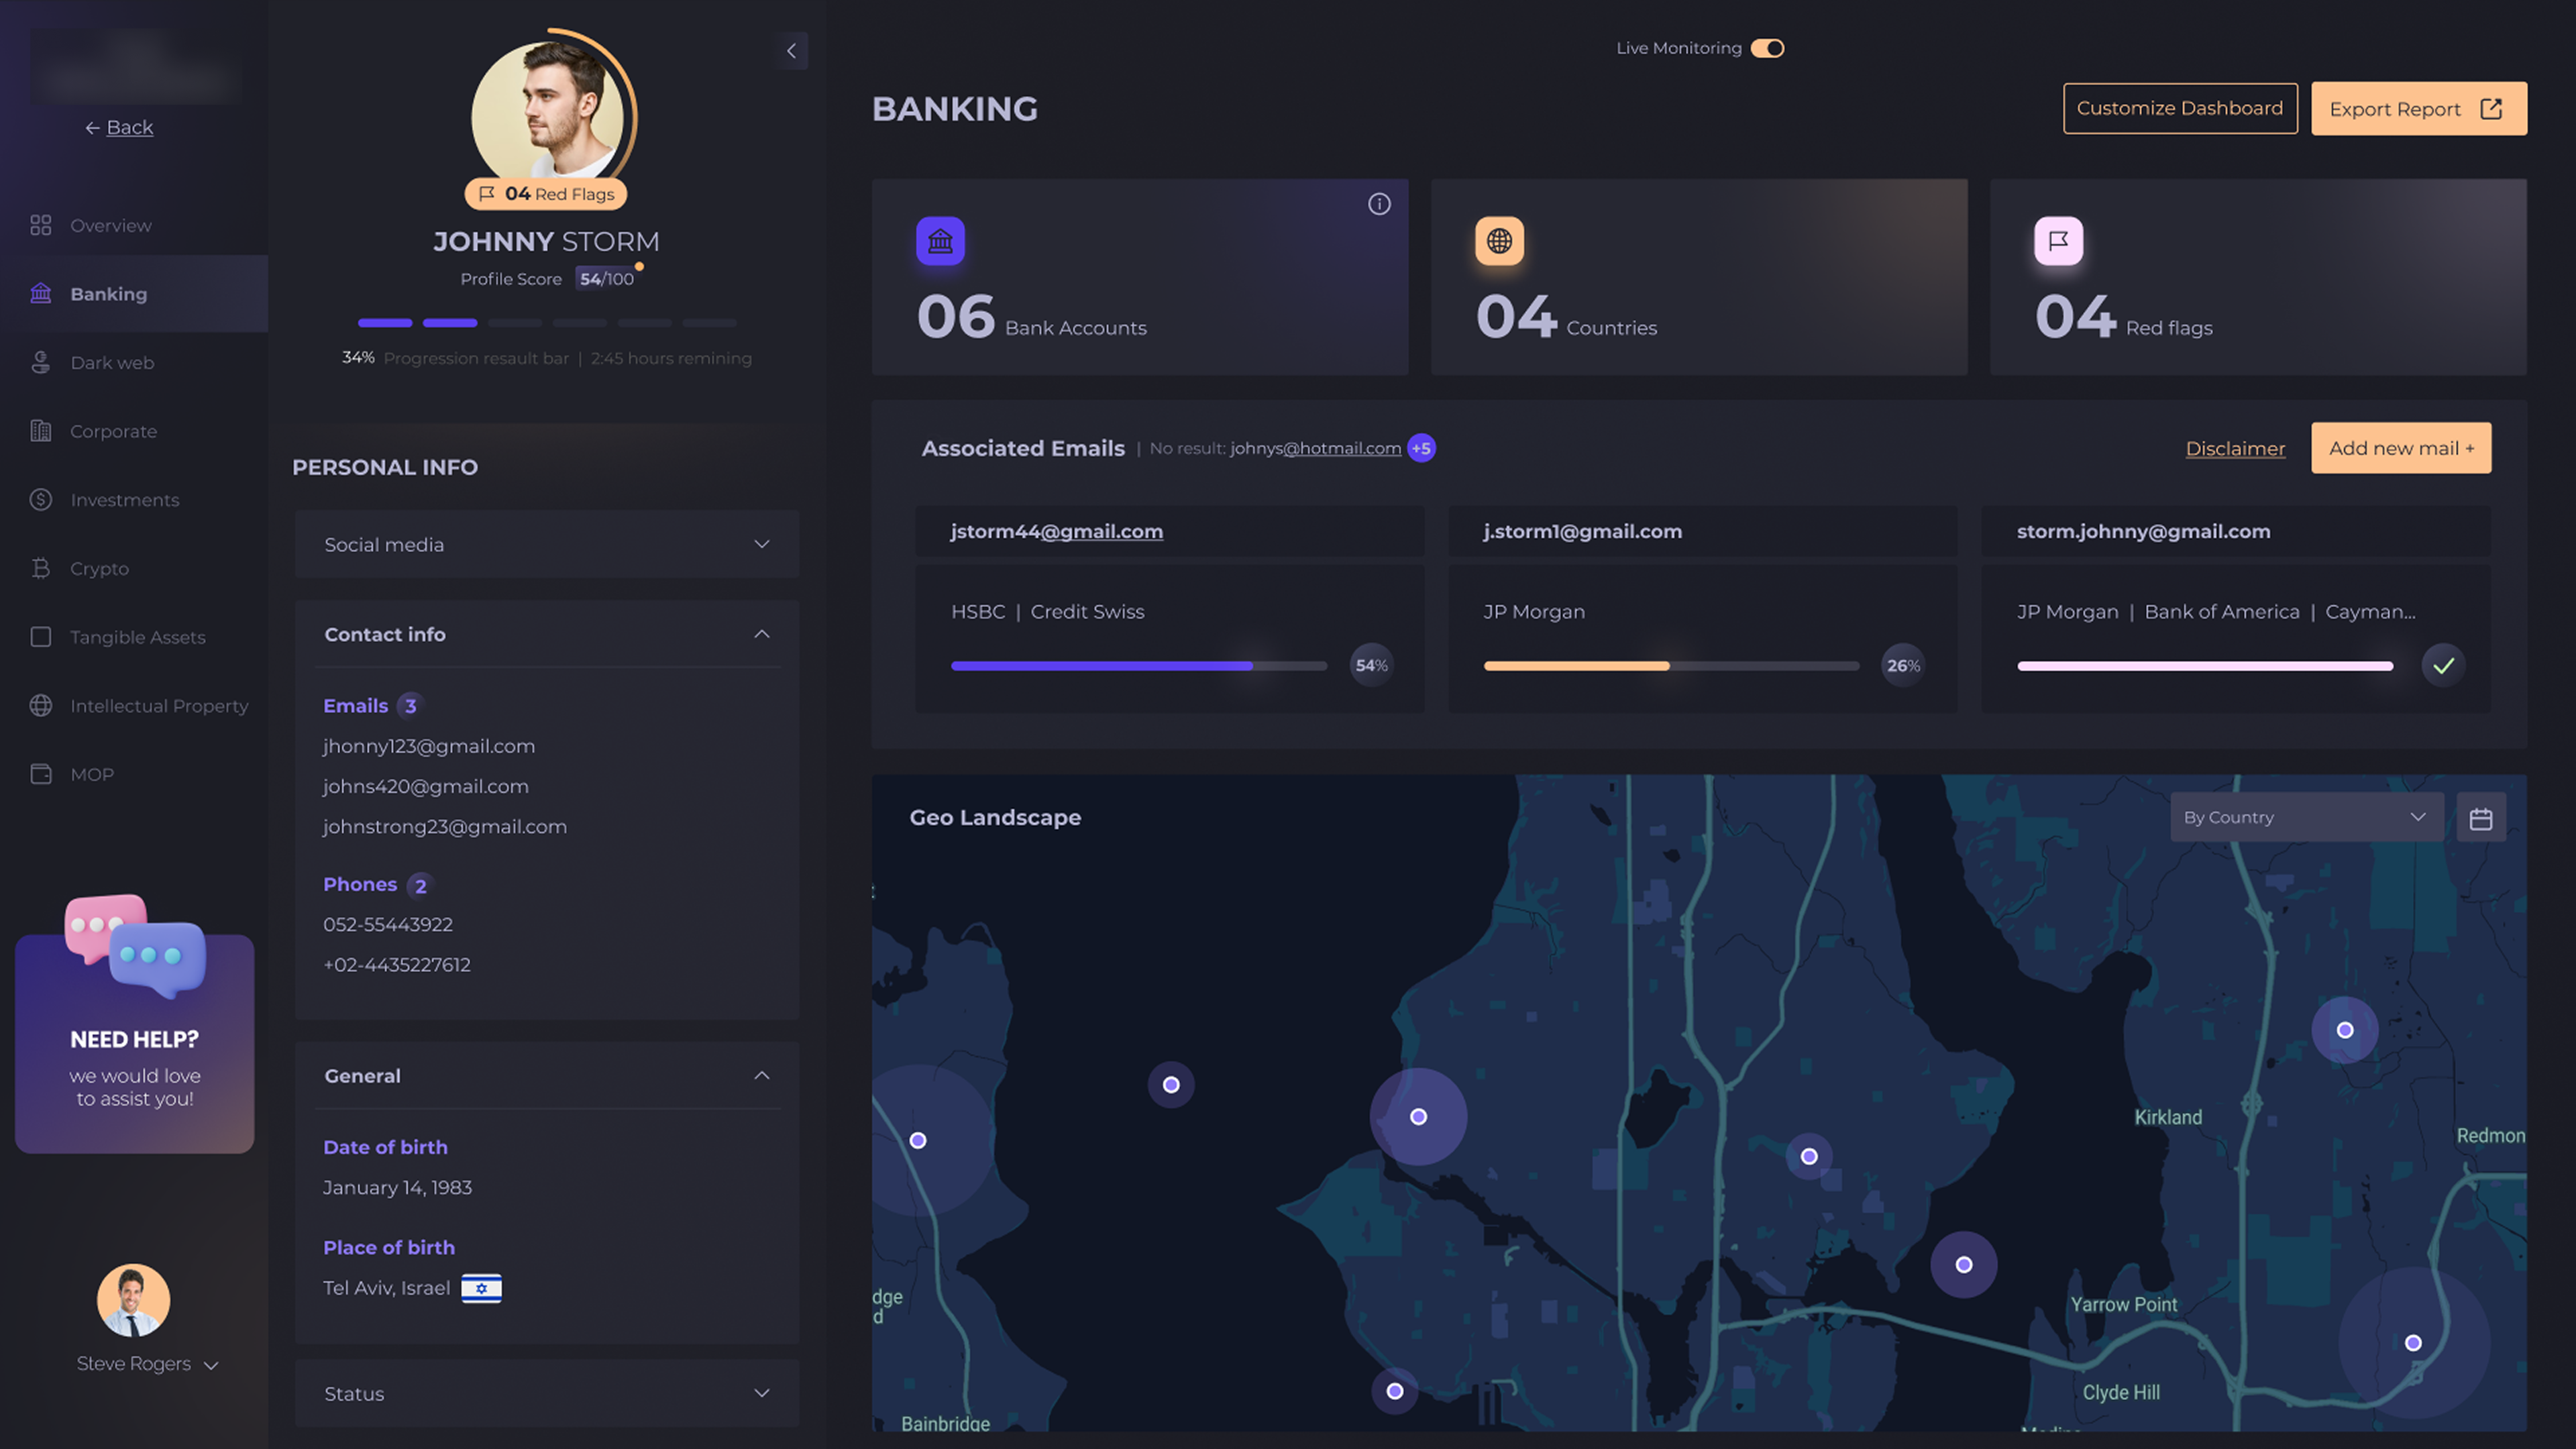The height and width of the screenshot is (1449, 2576).
Task: Click the profile progression segmented bar
Action: pyautogui.click(x=547, y=323)
